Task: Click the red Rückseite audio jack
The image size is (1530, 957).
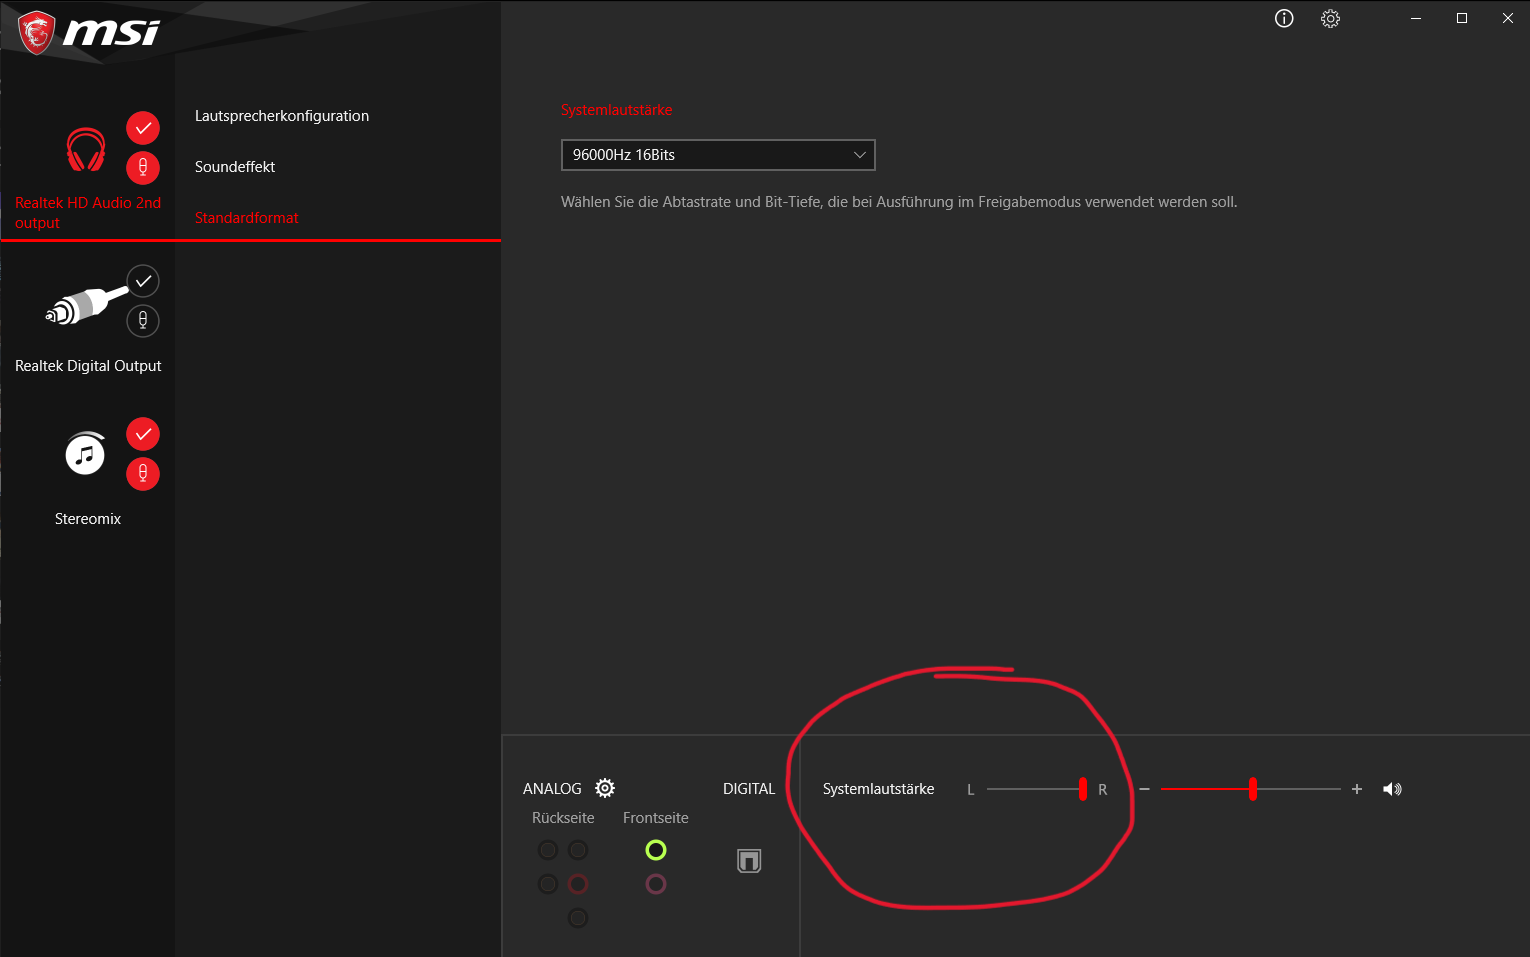Action: [578, 884]
